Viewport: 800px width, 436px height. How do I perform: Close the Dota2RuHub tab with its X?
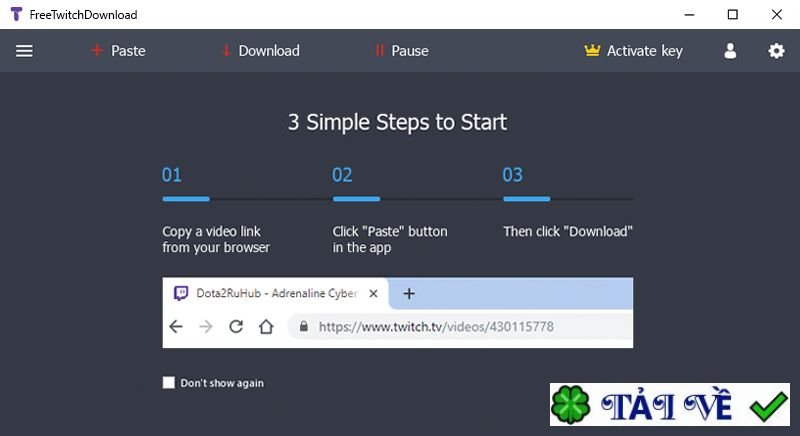(373, 294)
